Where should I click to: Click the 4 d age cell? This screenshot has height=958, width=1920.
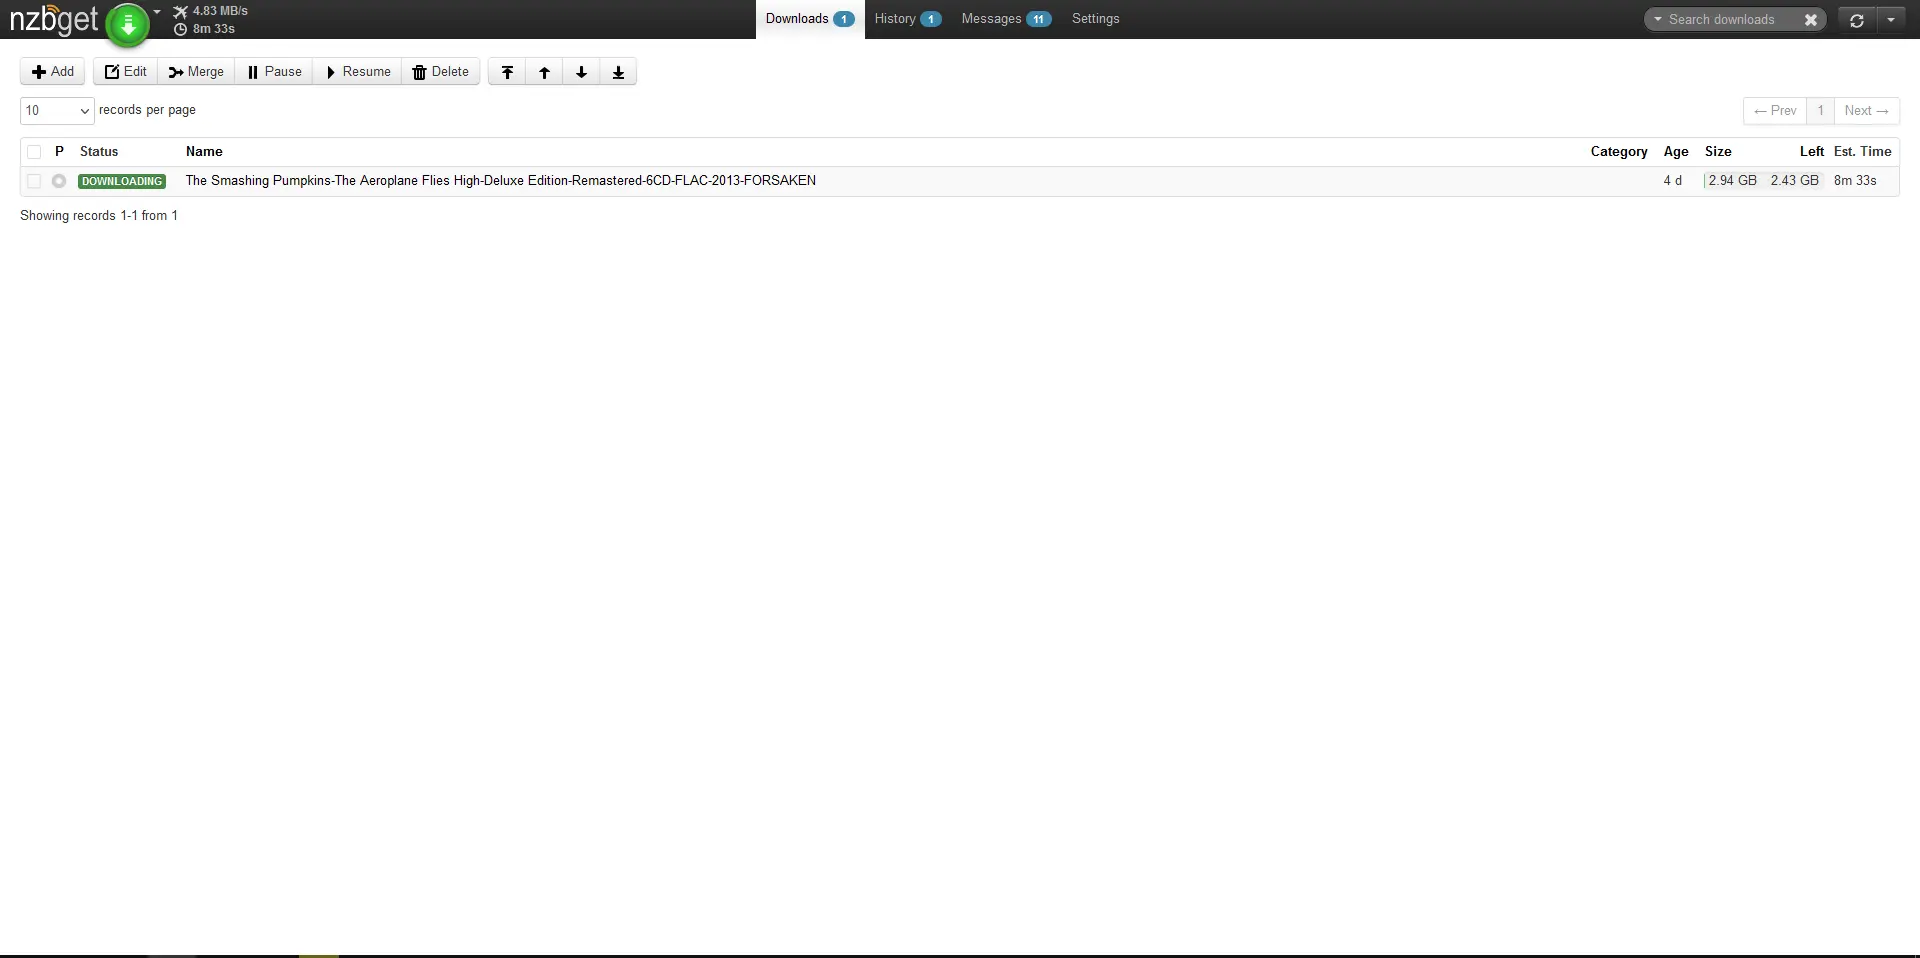click(x=1672, y=181)
